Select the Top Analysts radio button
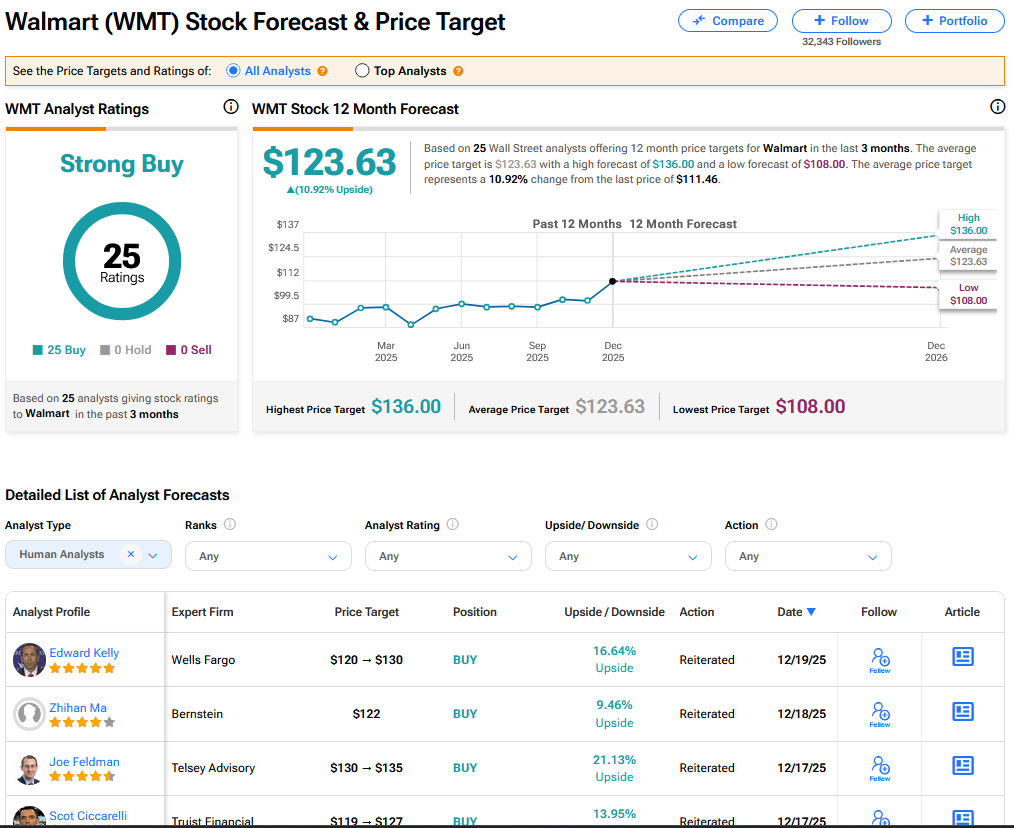1014x828 pixels. click(363, 71)
